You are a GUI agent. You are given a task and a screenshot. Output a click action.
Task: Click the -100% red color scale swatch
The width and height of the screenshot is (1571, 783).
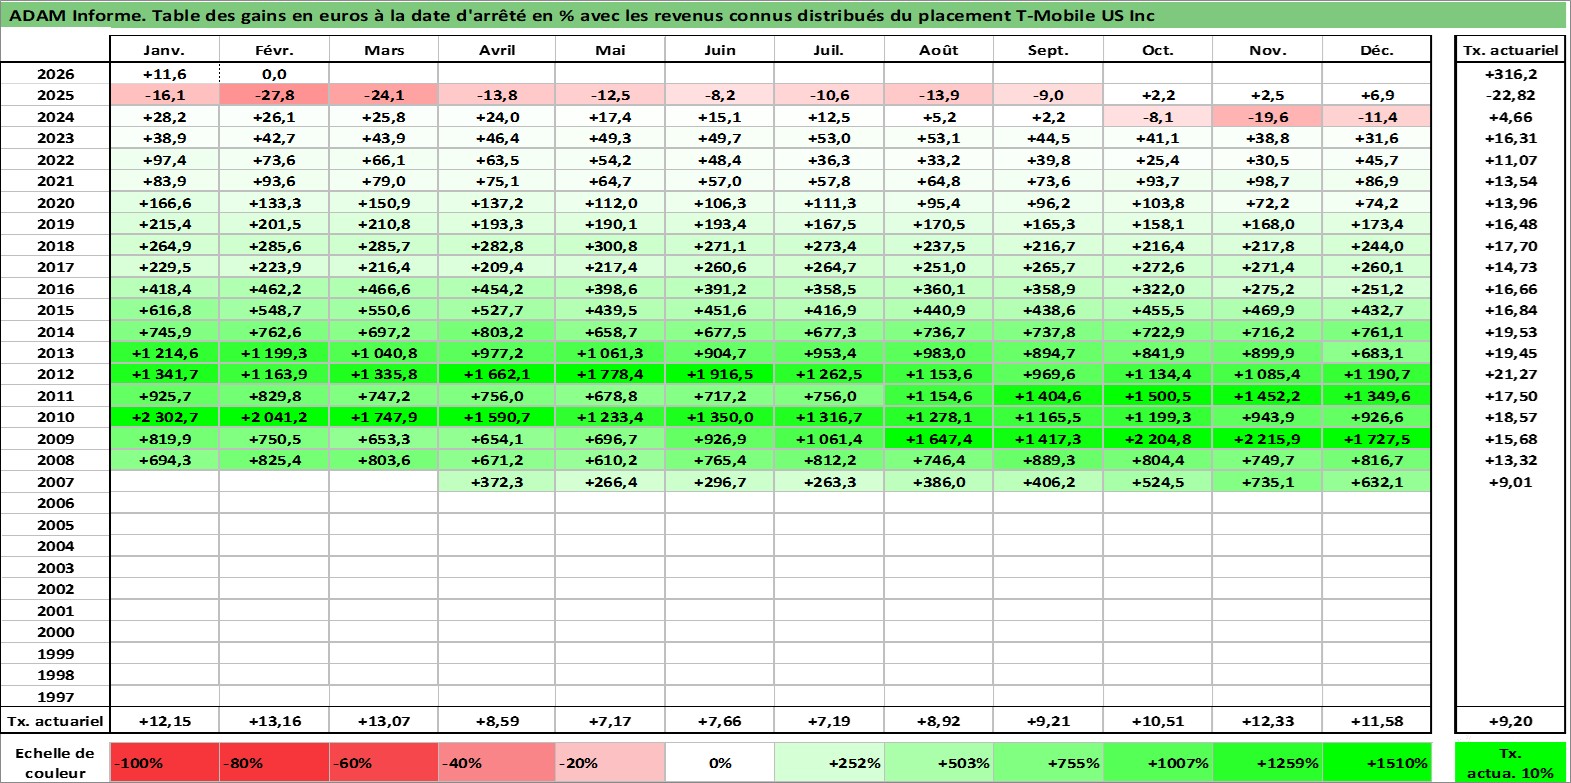[164, 762]
